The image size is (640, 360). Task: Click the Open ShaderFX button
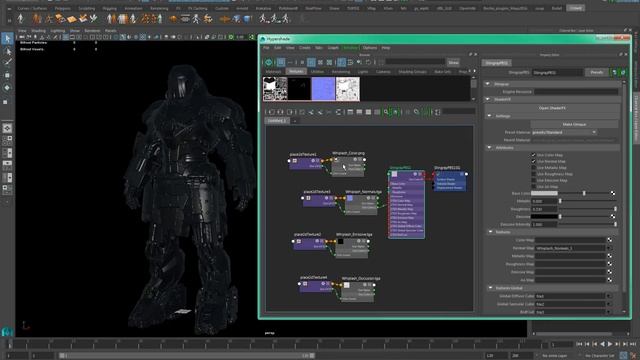coord(552,108)
